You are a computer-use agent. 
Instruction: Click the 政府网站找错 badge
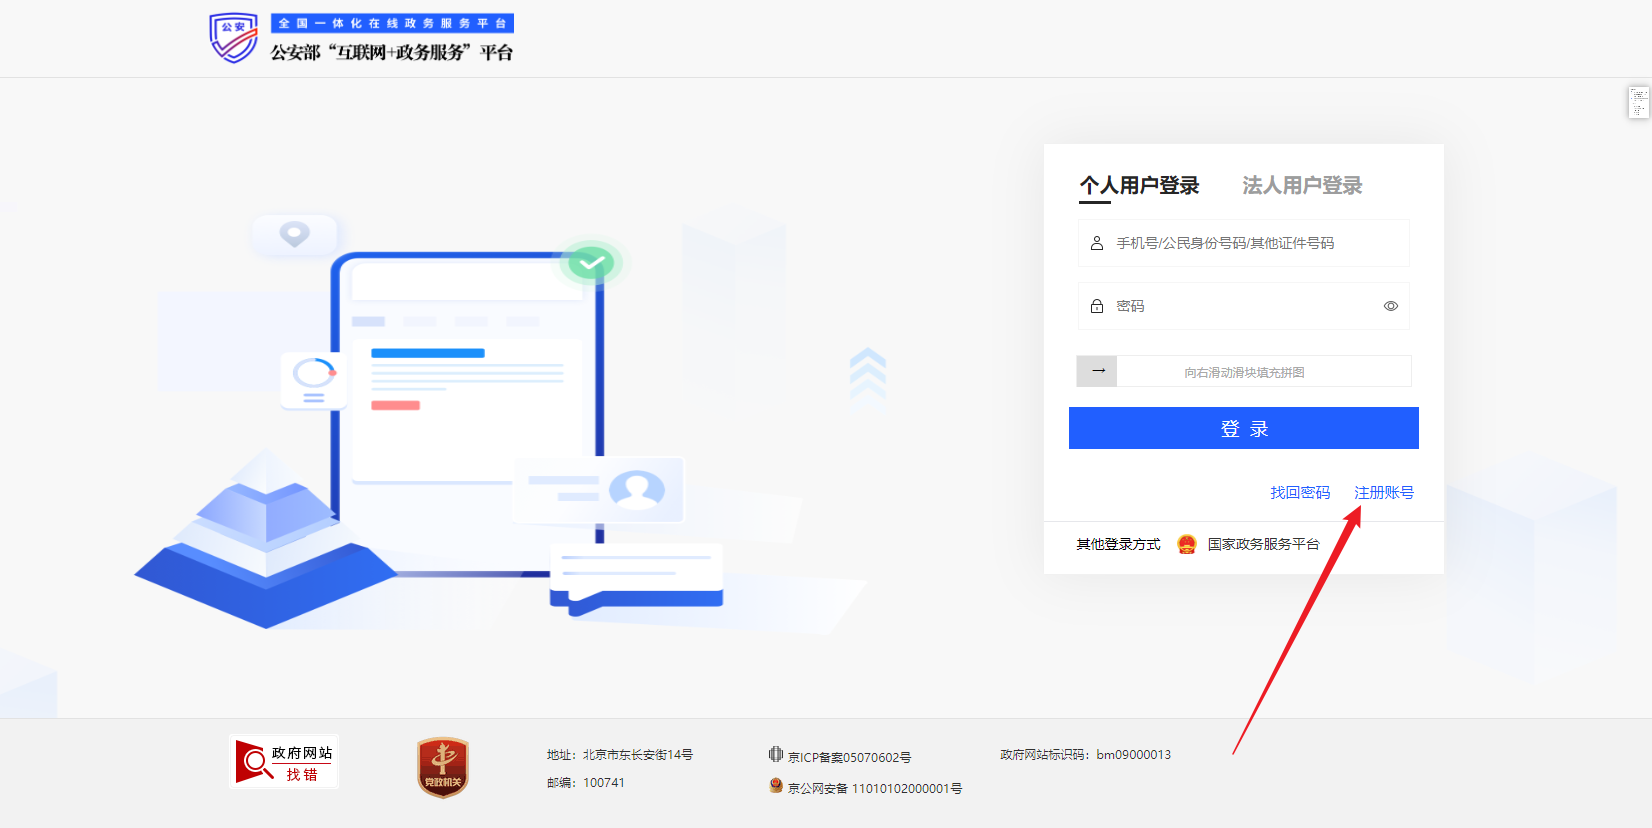coord(284,762)
